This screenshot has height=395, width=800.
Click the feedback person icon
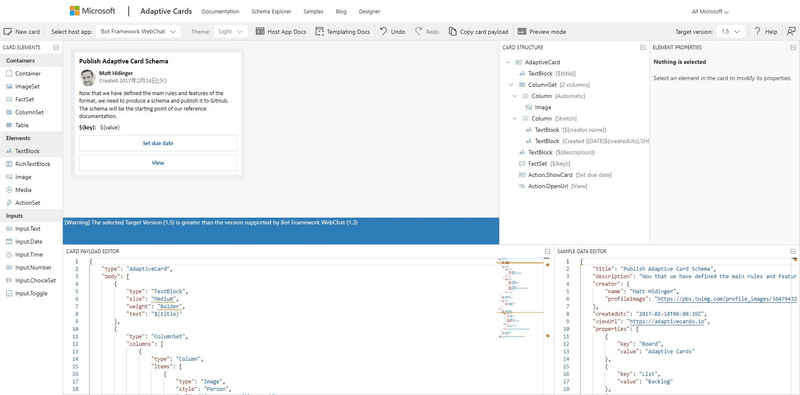coord(791,32)
